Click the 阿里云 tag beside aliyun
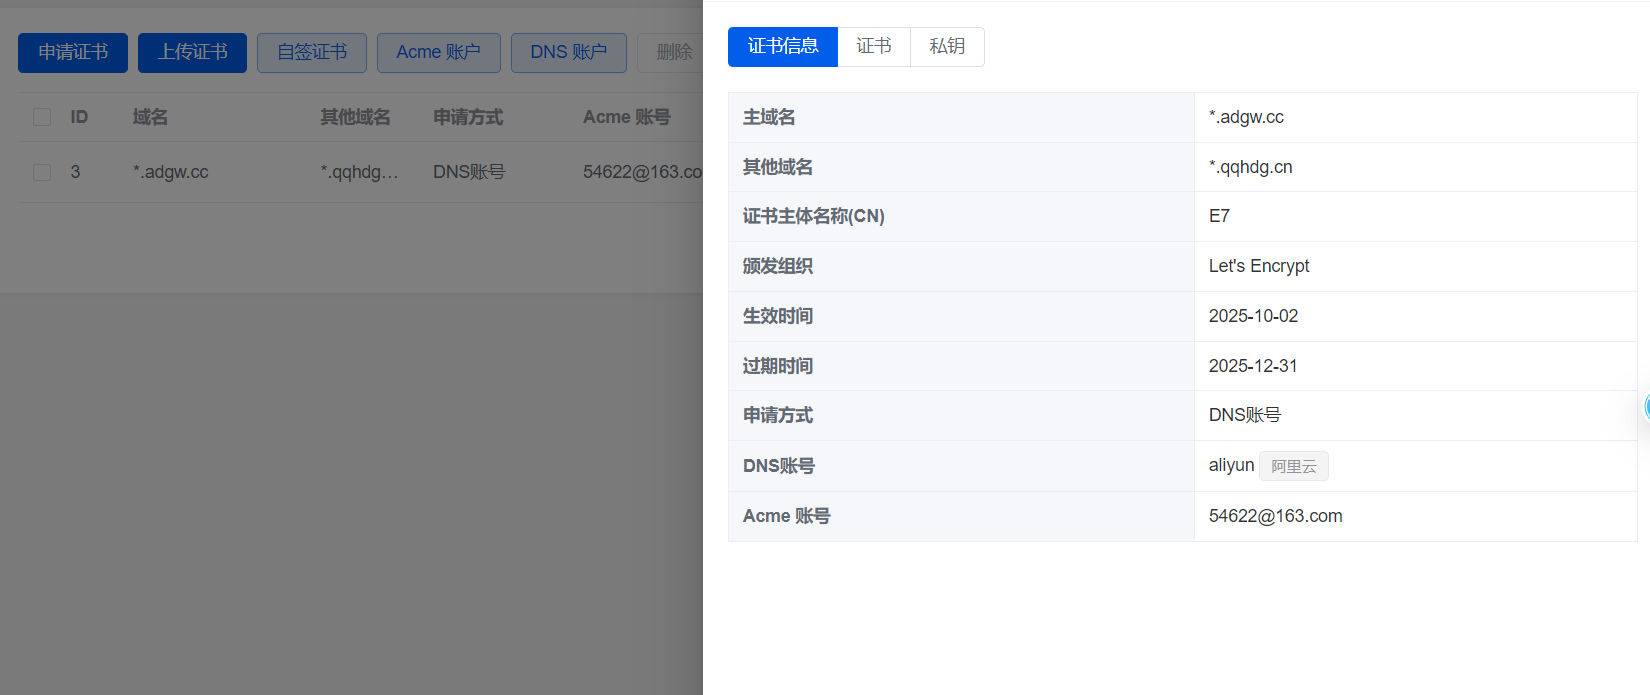This screenshot has width=1650, height=695. [x=1293, y=466]
